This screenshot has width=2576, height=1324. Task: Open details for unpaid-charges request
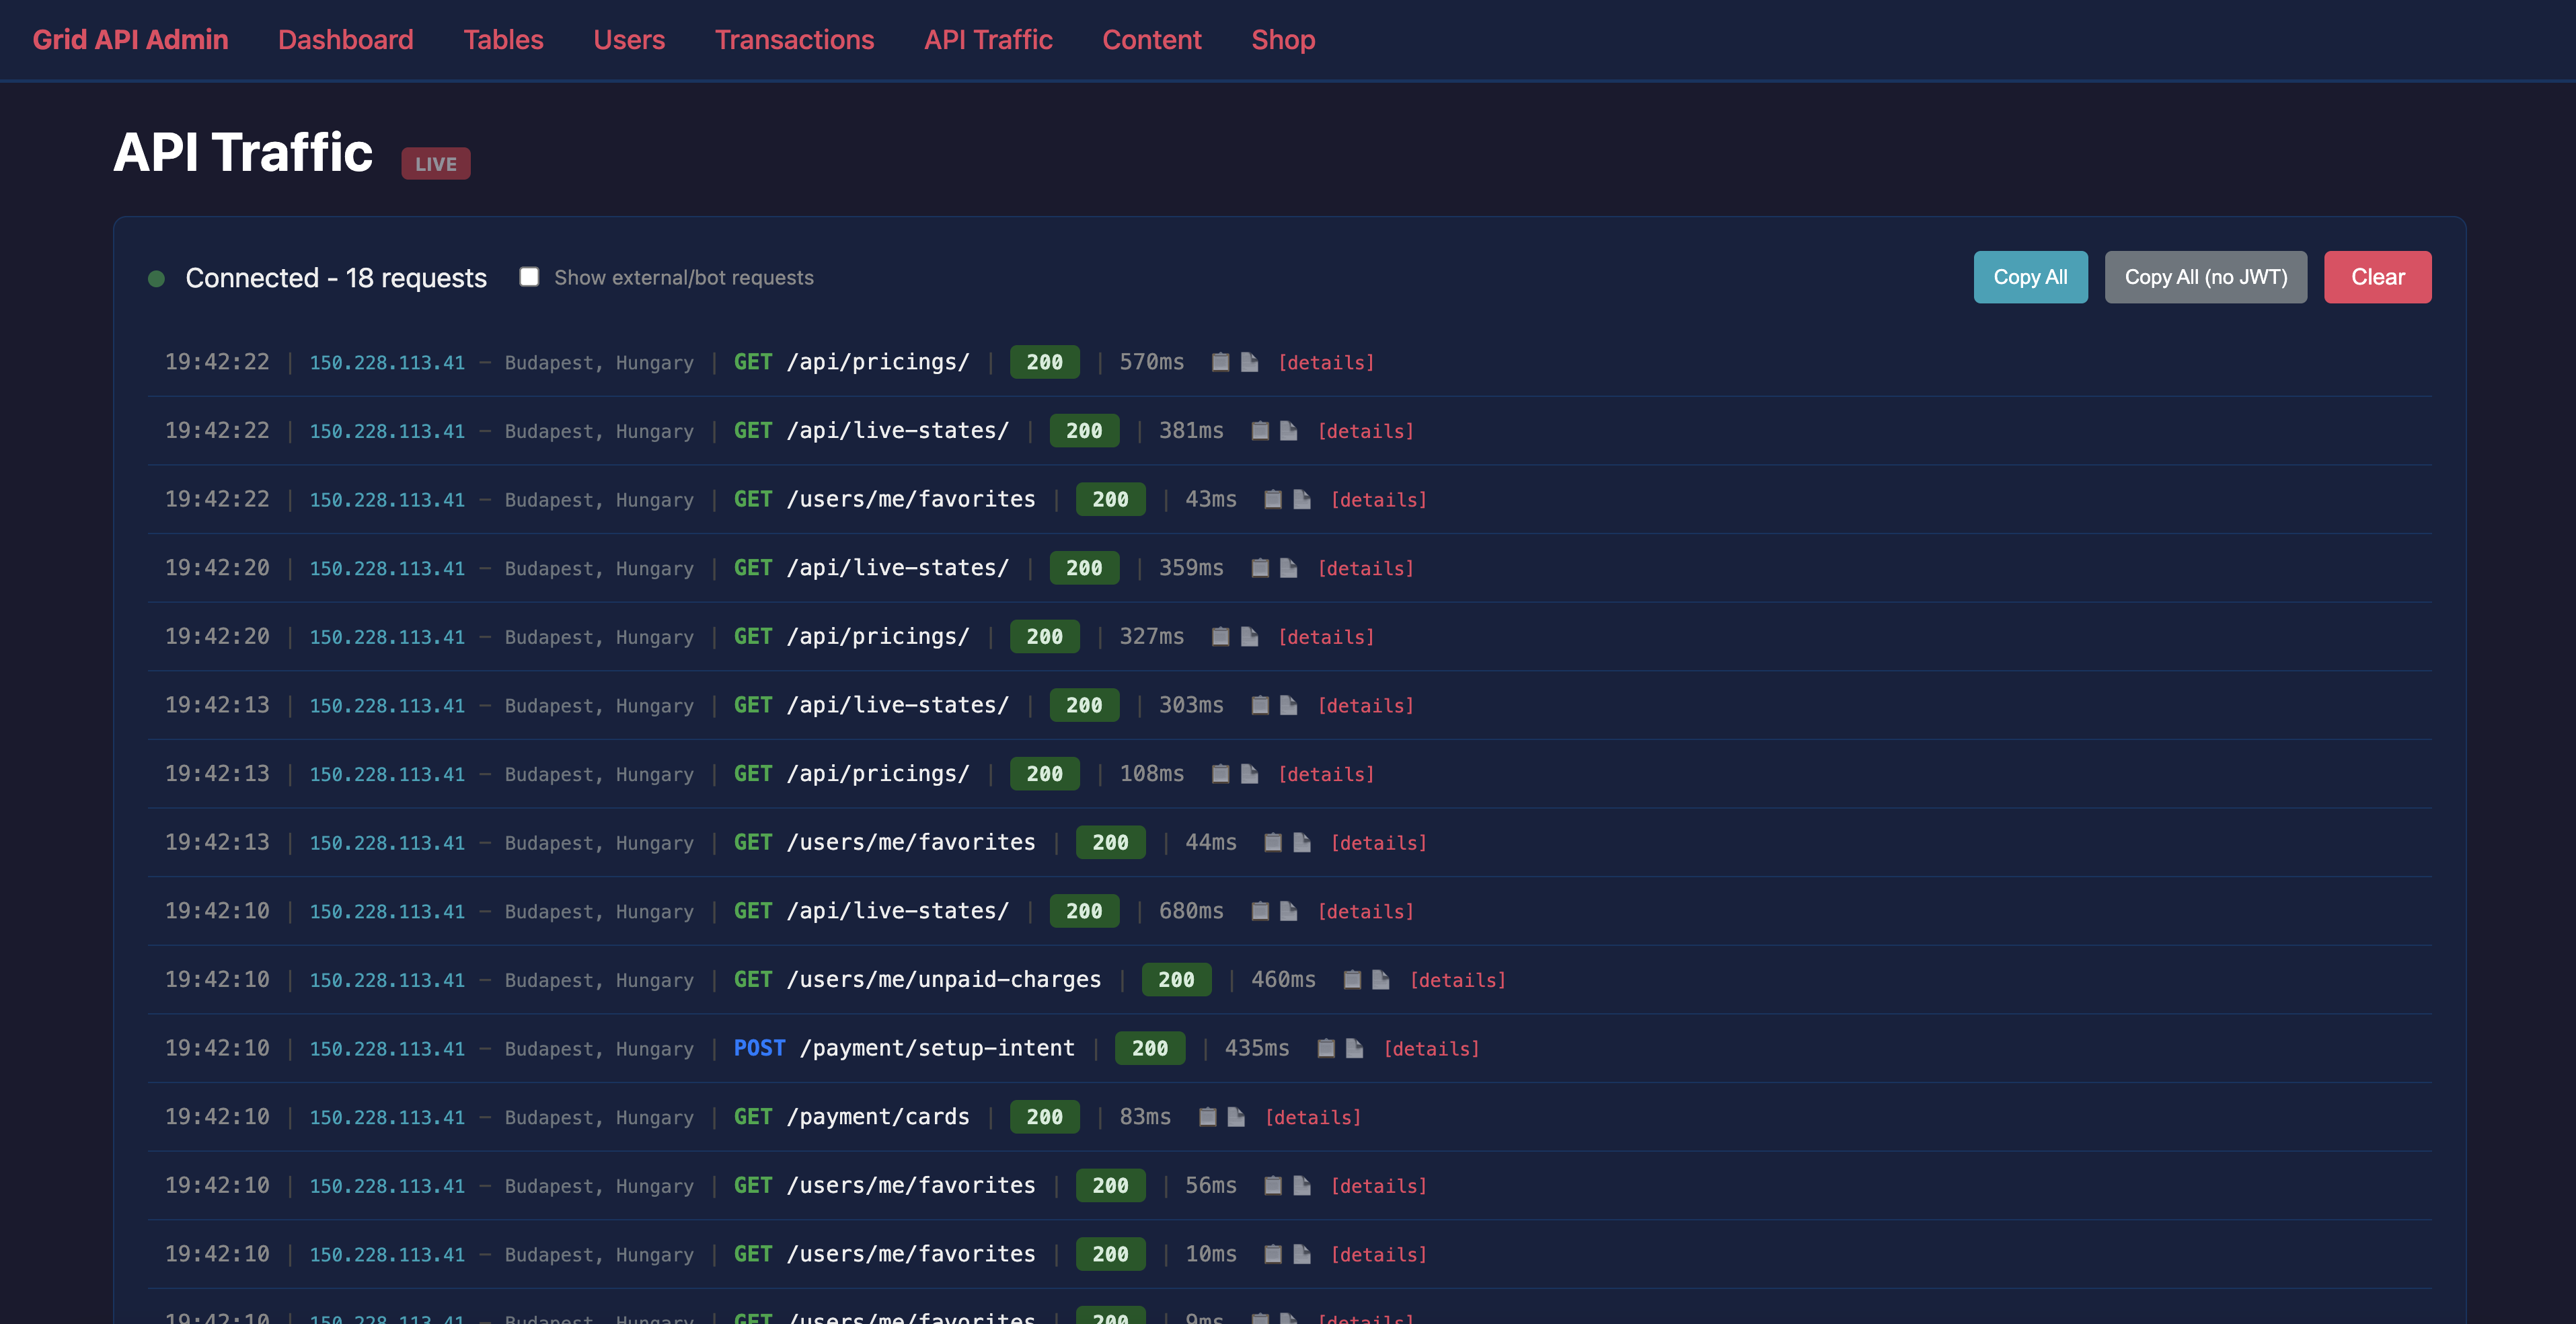1458,980
